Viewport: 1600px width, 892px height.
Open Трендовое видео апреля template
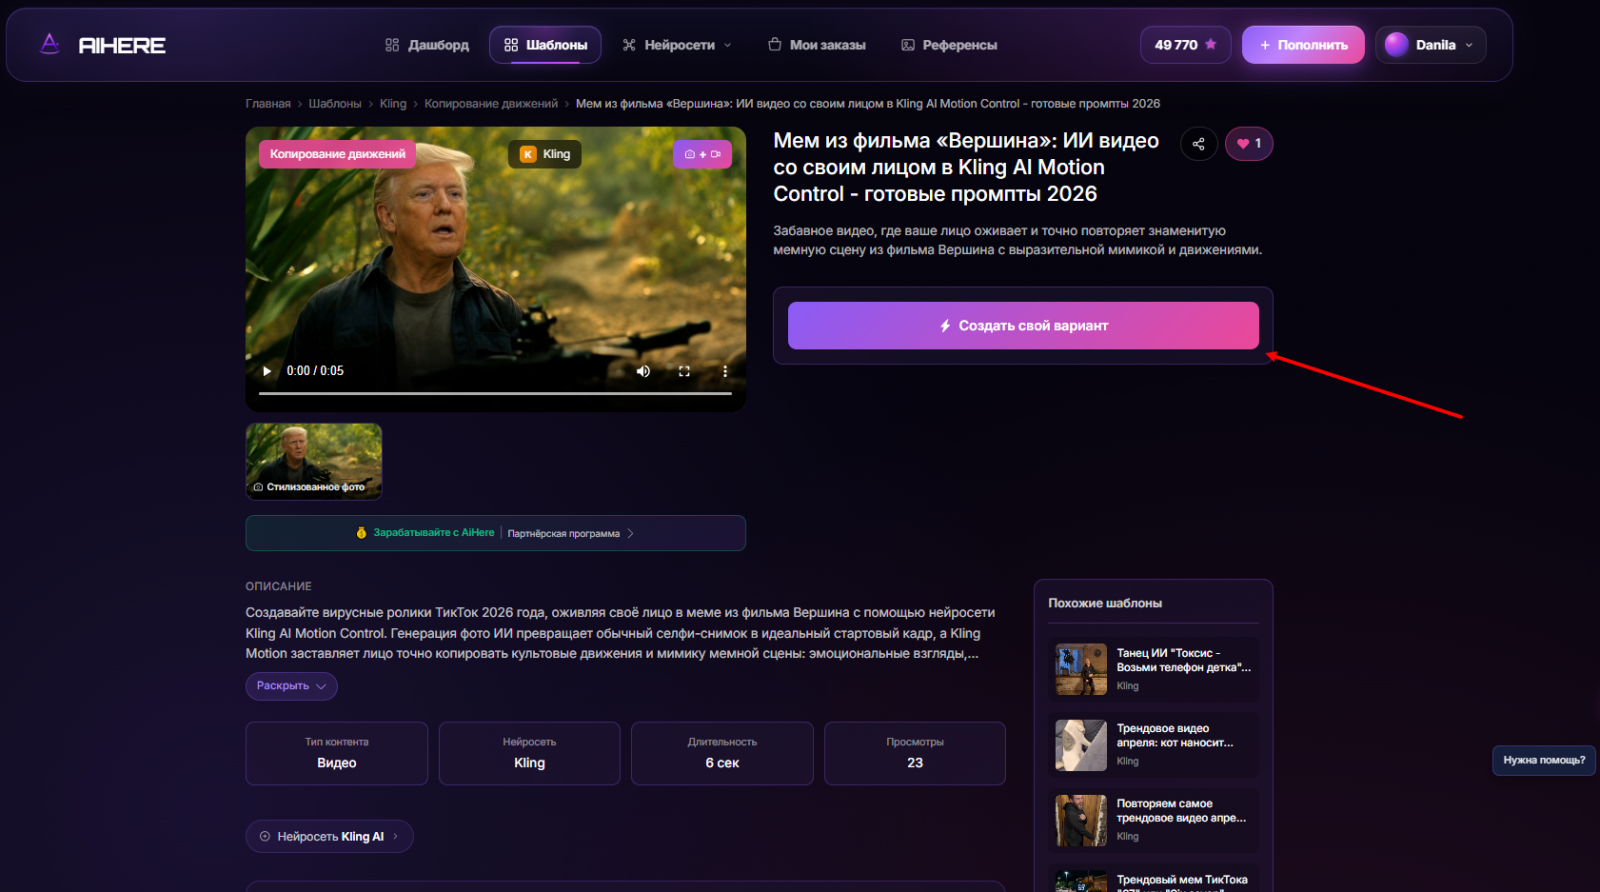point(1153,745)
